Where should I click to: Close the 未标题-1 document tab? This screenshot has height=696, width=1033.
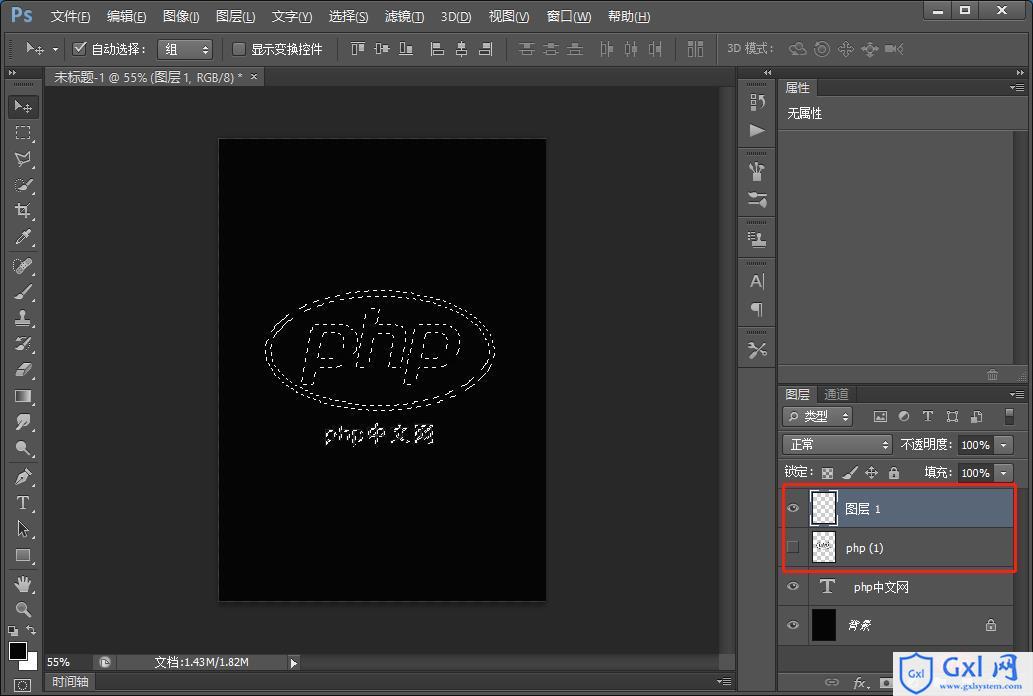coord(254,76)
